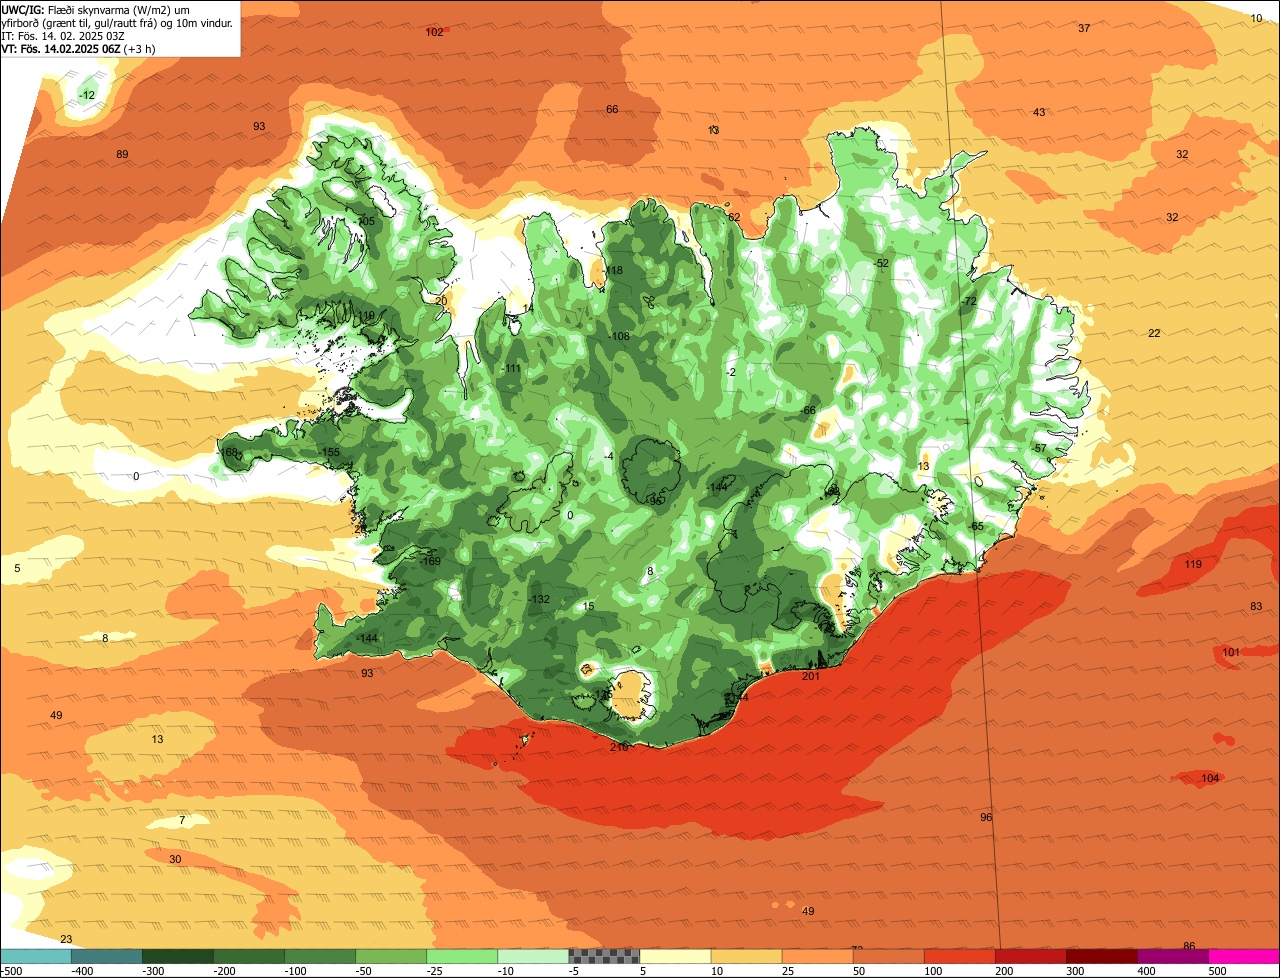Image resolution: width=1280 pixels, height=978 pixels.
Task: Click the initial time 'IT: Fös. 14. 02. 2025 03Z'
Action: (63, 36)
